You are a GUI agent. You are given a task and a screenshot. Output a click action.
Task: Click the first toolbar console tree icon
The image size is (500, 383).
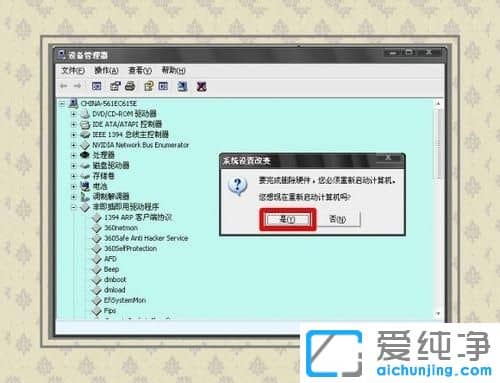pos(96,86)
